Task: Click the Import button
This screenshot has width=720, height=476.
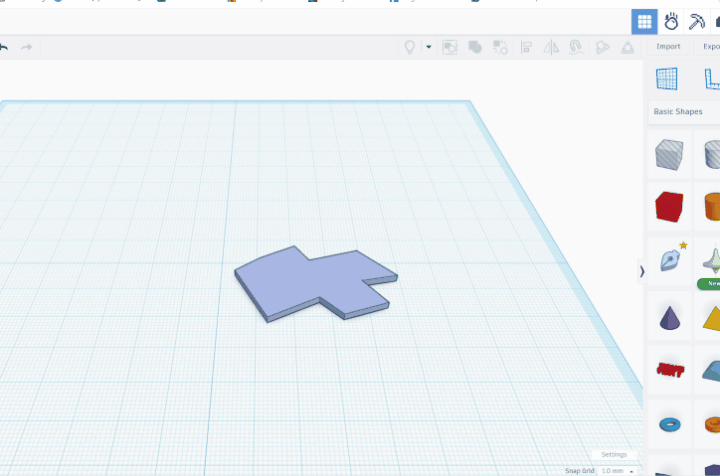Action: click(x=668, y=47)
